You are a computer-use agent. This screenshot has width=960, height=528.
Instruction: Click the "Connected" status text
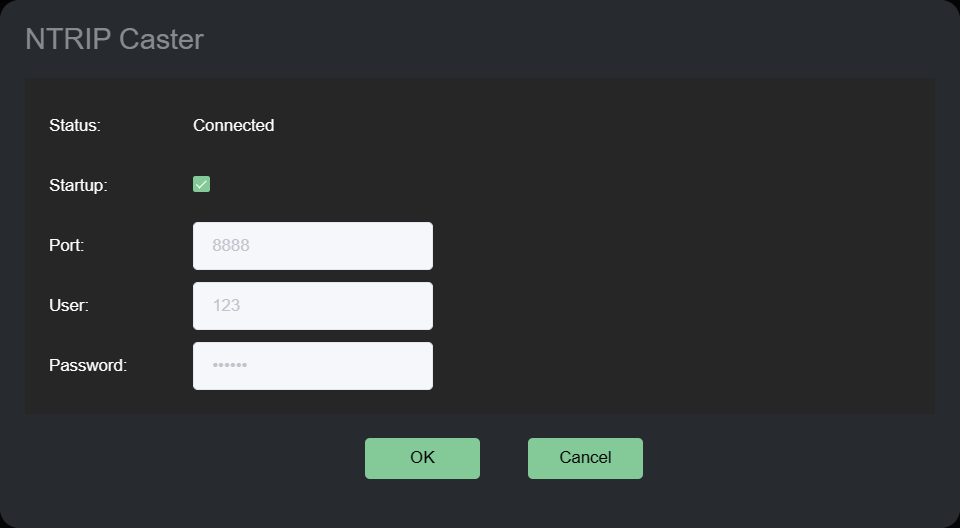(x=233, y=125)
